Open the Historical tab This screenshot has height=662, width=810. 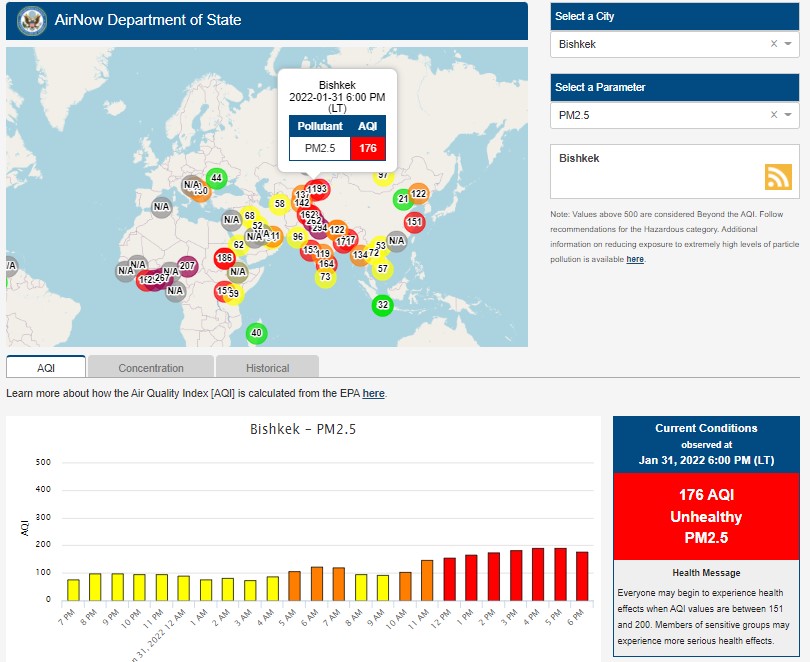(x=267, y=368)
